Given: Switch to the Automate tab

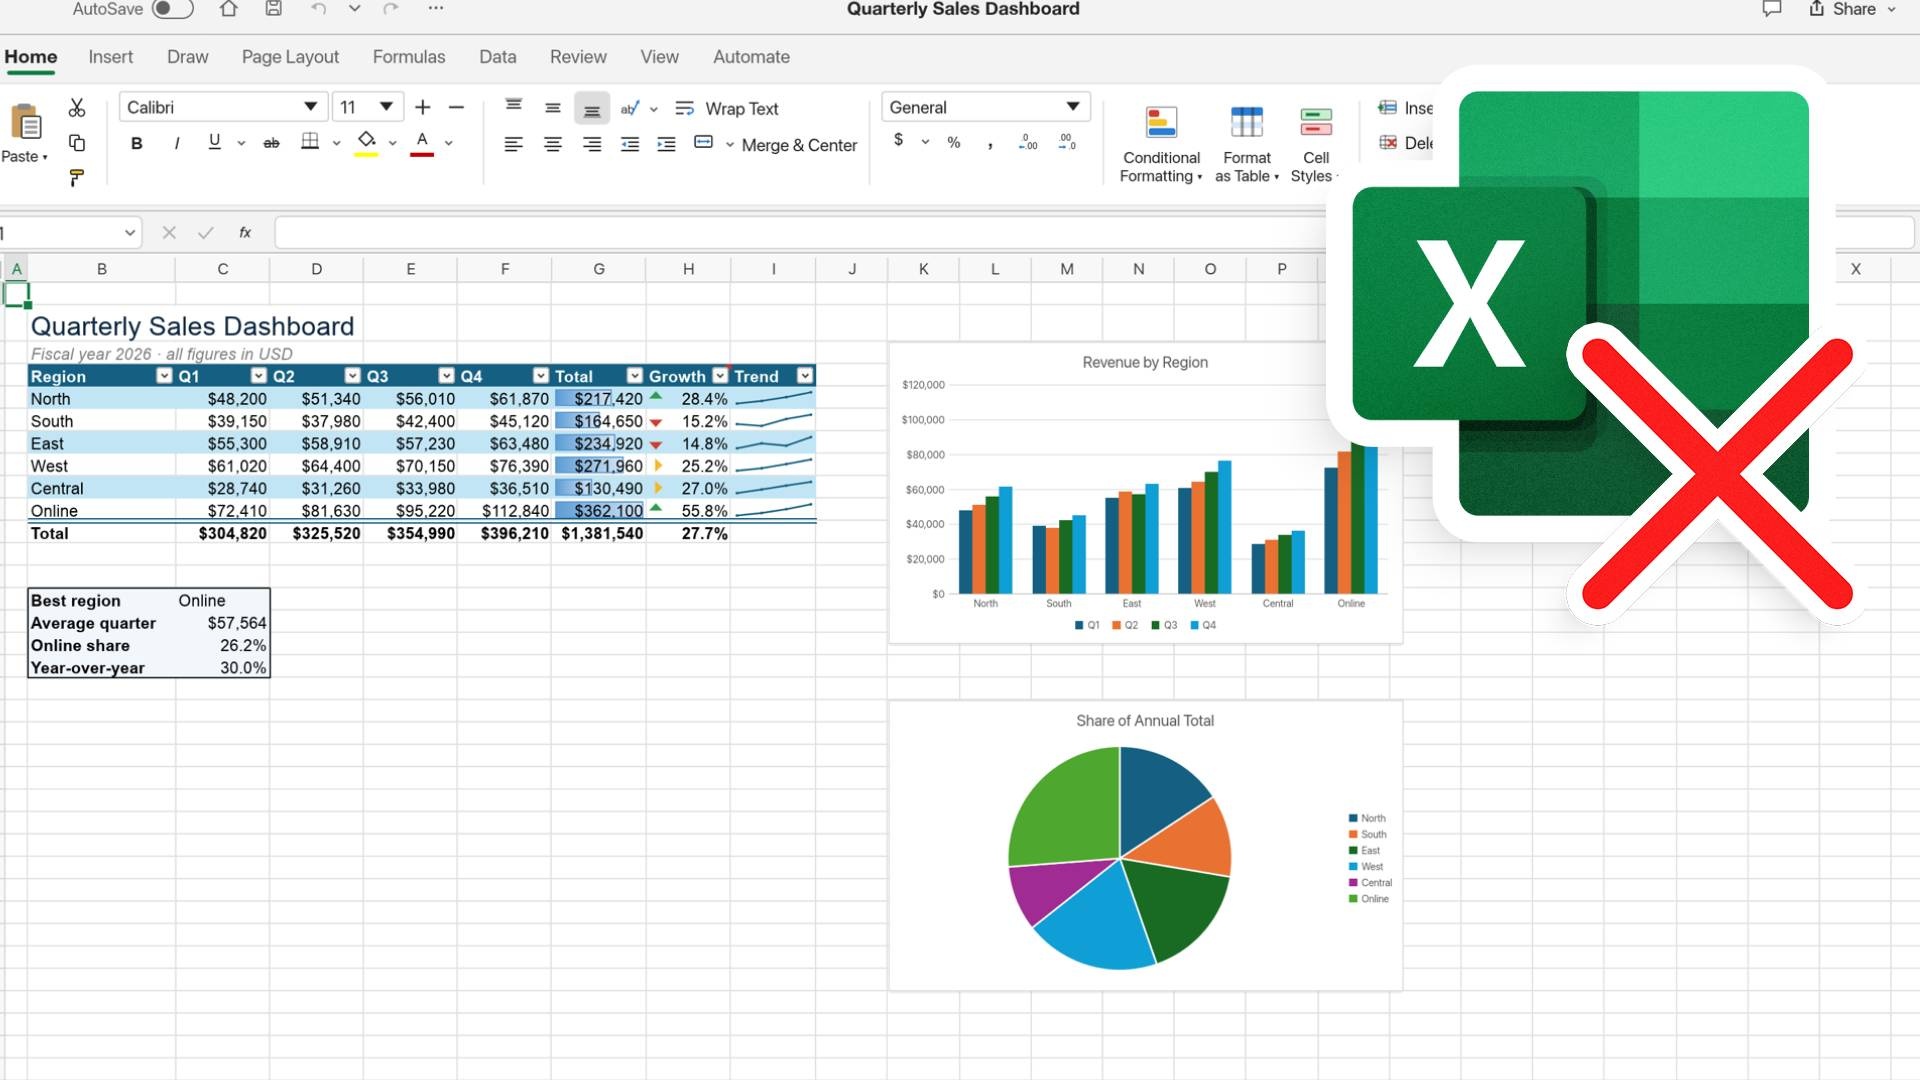Looking at the screenshot, I should tap(751, 57).
